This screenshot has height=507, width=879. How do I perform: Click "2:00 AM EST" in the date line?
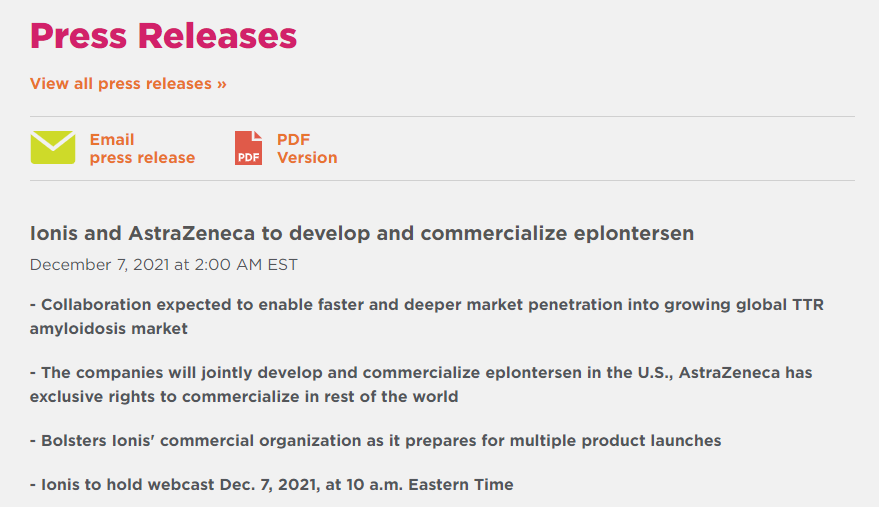coord(246,265)
